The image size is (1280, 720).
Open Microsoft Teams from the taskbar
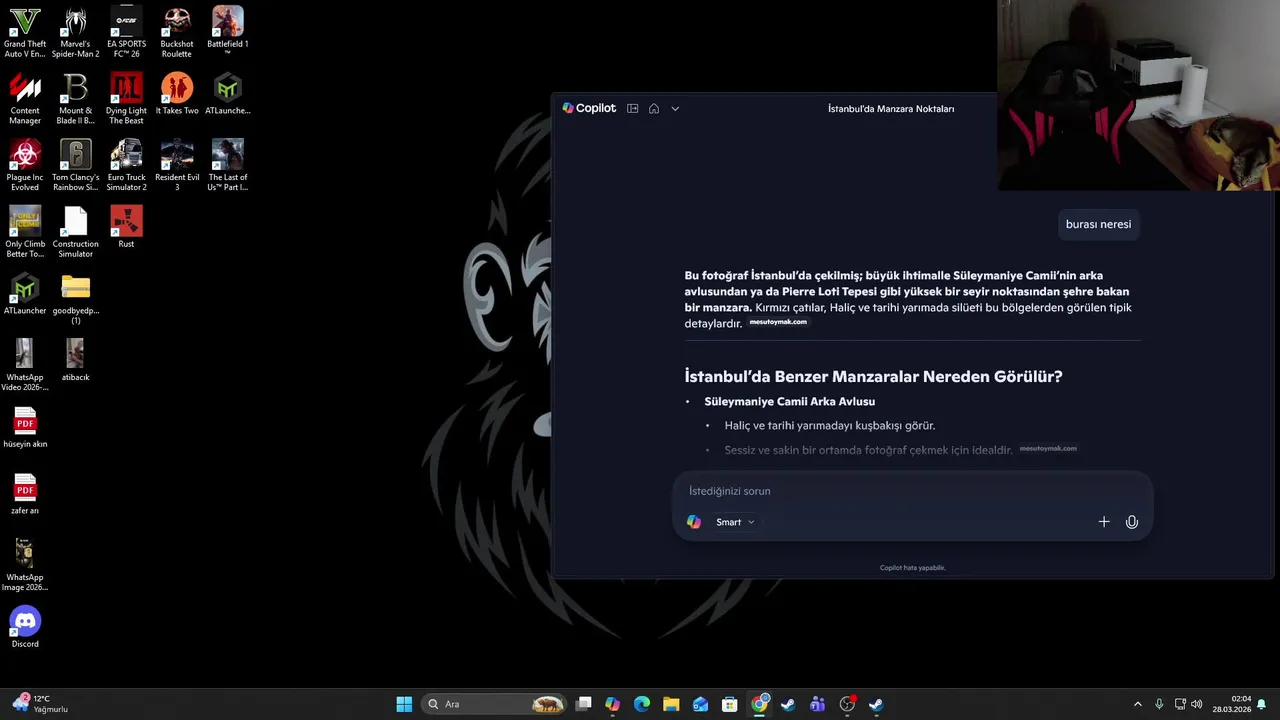click(x=818, y=704)
